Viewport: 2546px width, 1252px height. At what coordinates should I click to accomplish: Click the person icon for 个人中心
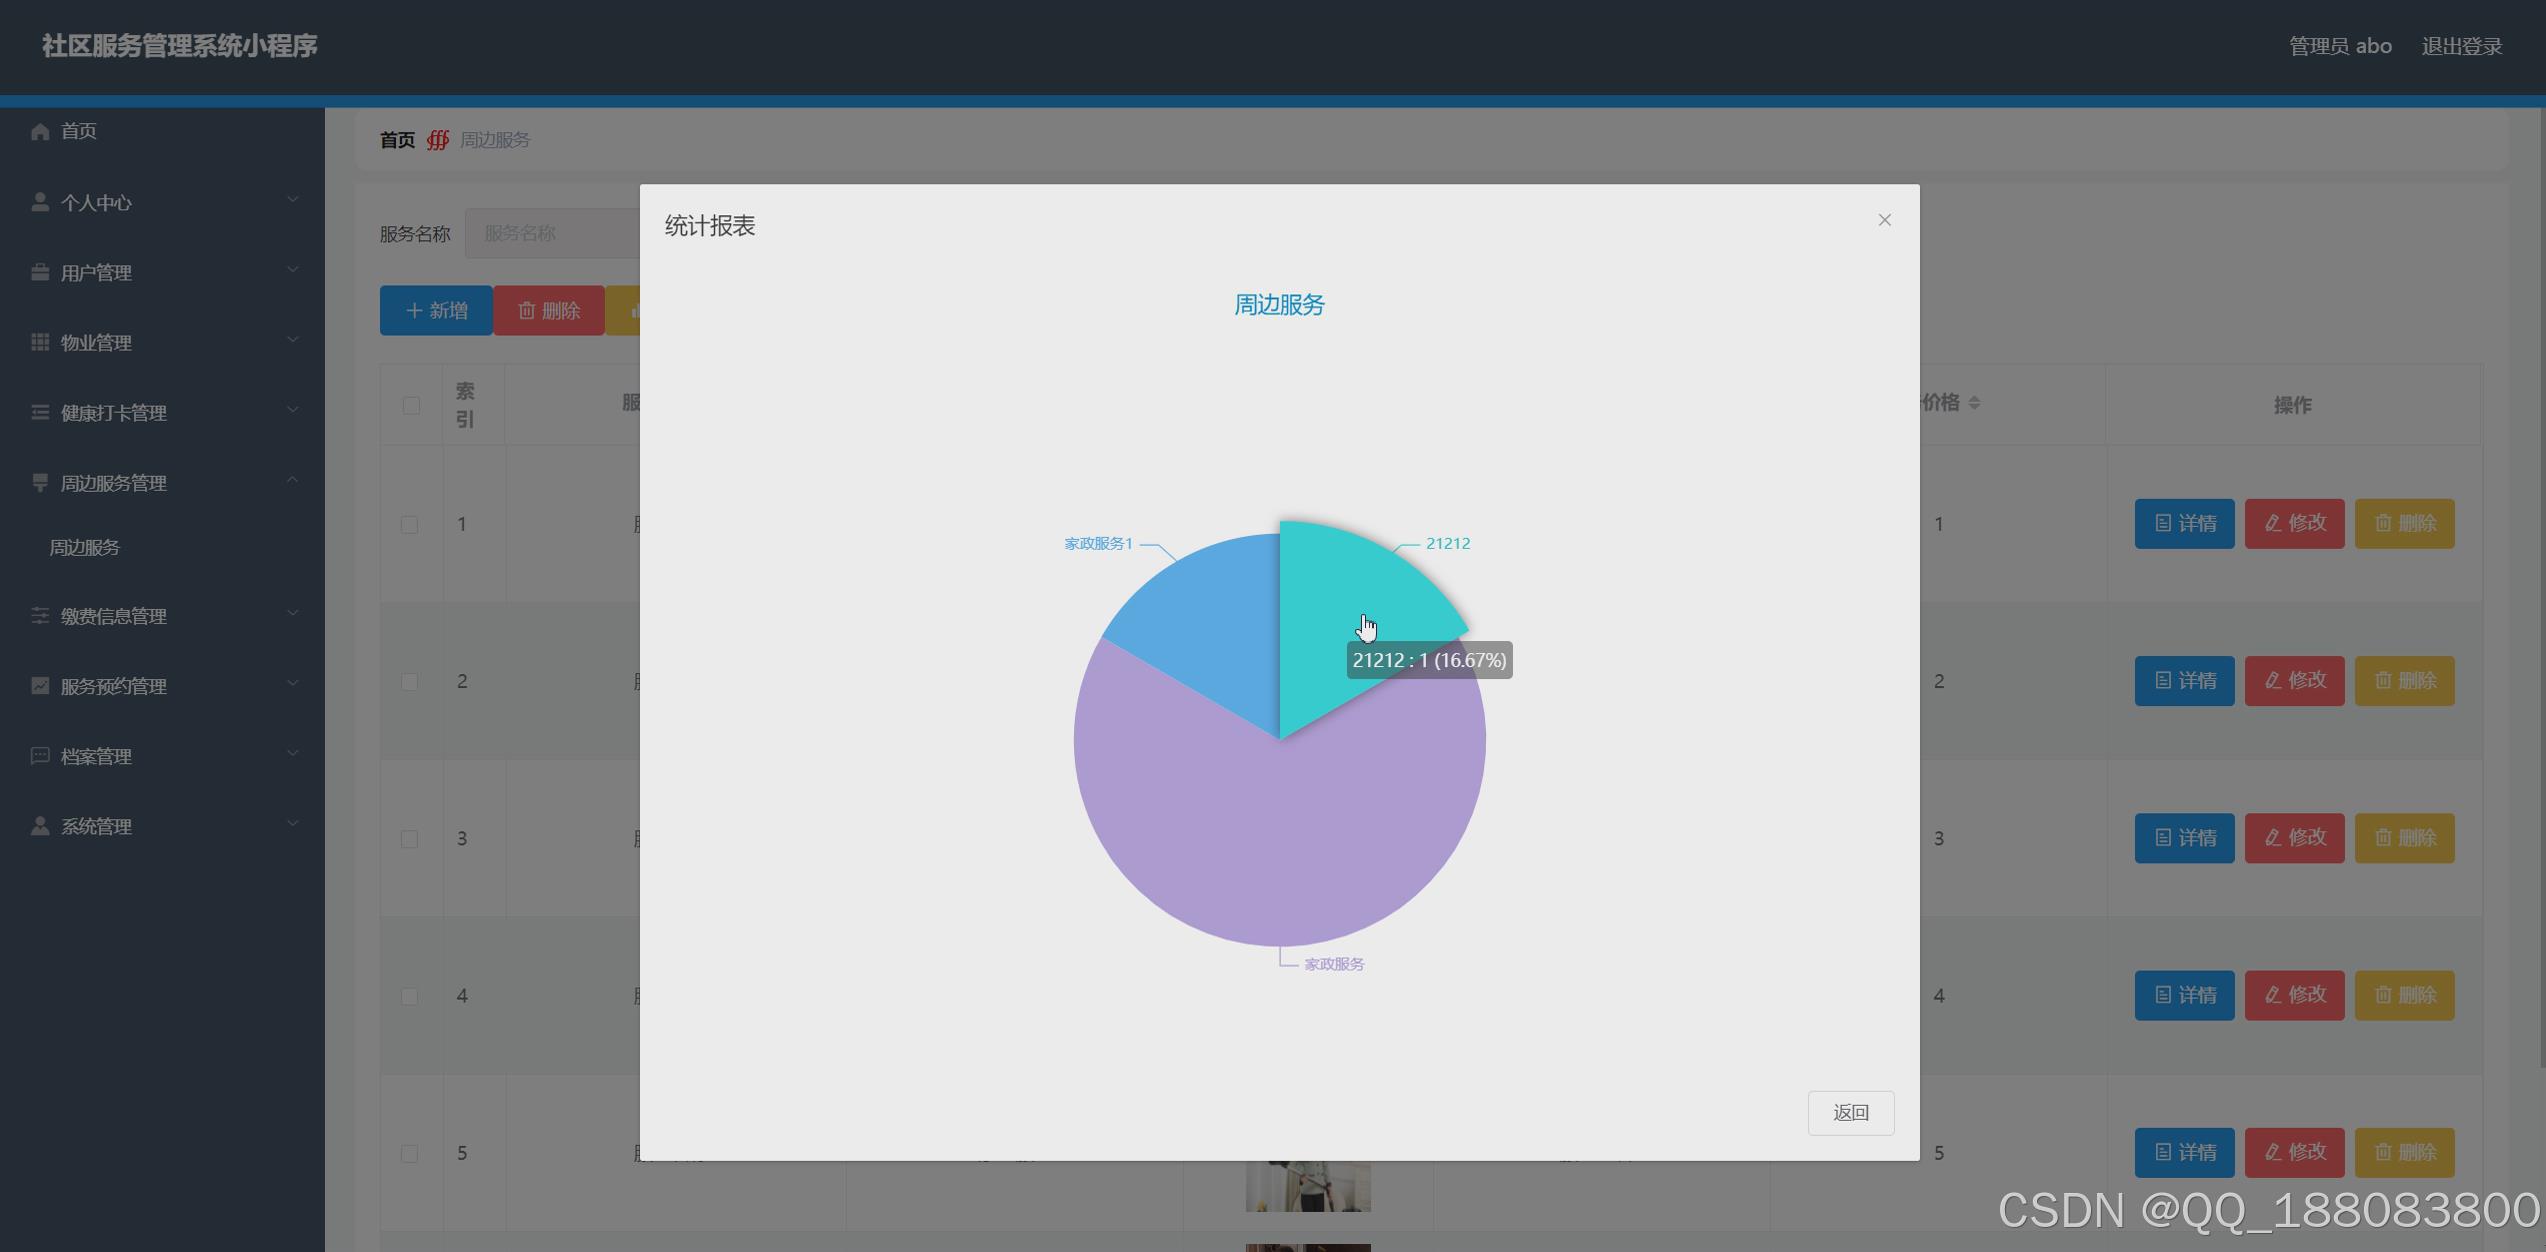point(40,202)
